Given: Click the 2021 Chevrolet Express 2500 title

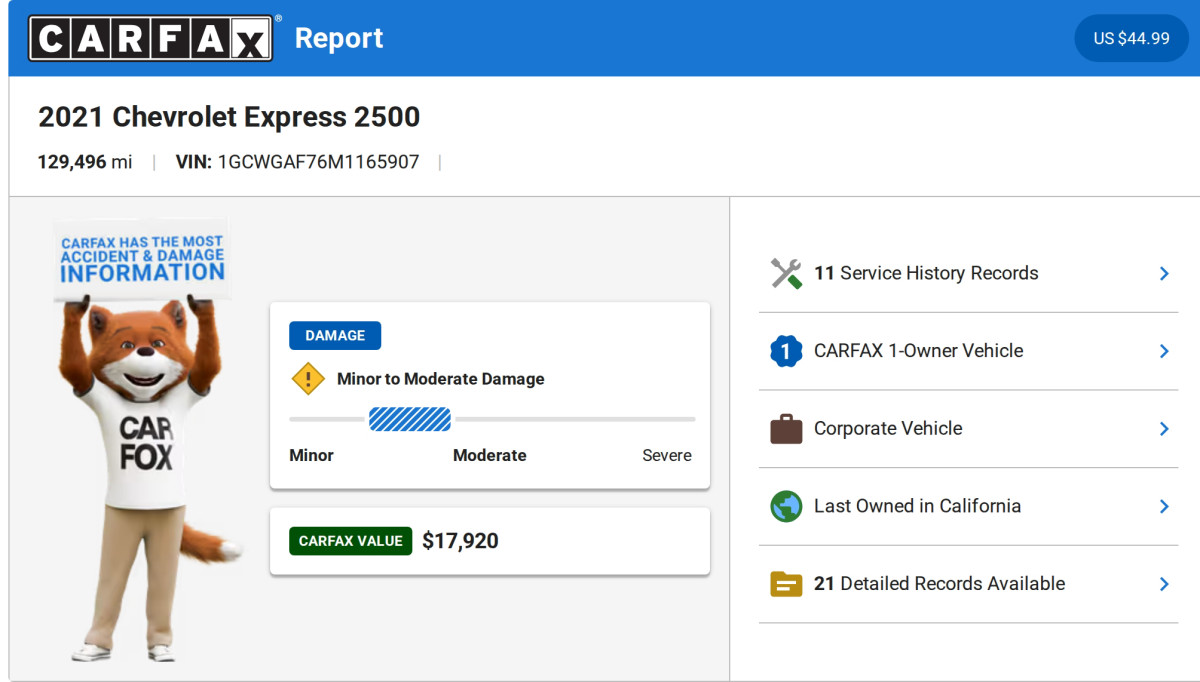Looking at the screenshot, I should coord(229,117).
